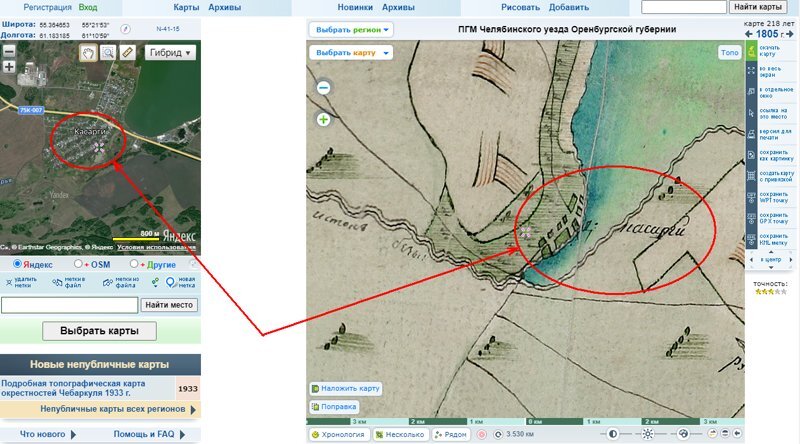Zoom in the old map with plus button

(x=323, y=120)
